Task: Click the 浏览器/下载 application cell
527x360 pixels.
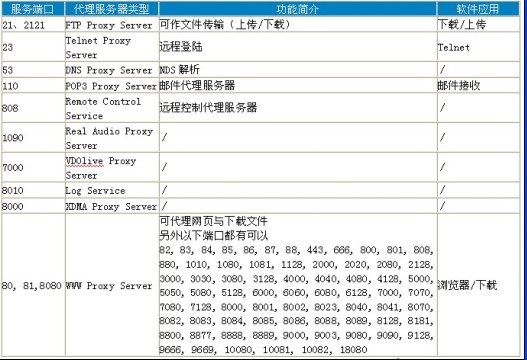Action: (478, 285)
